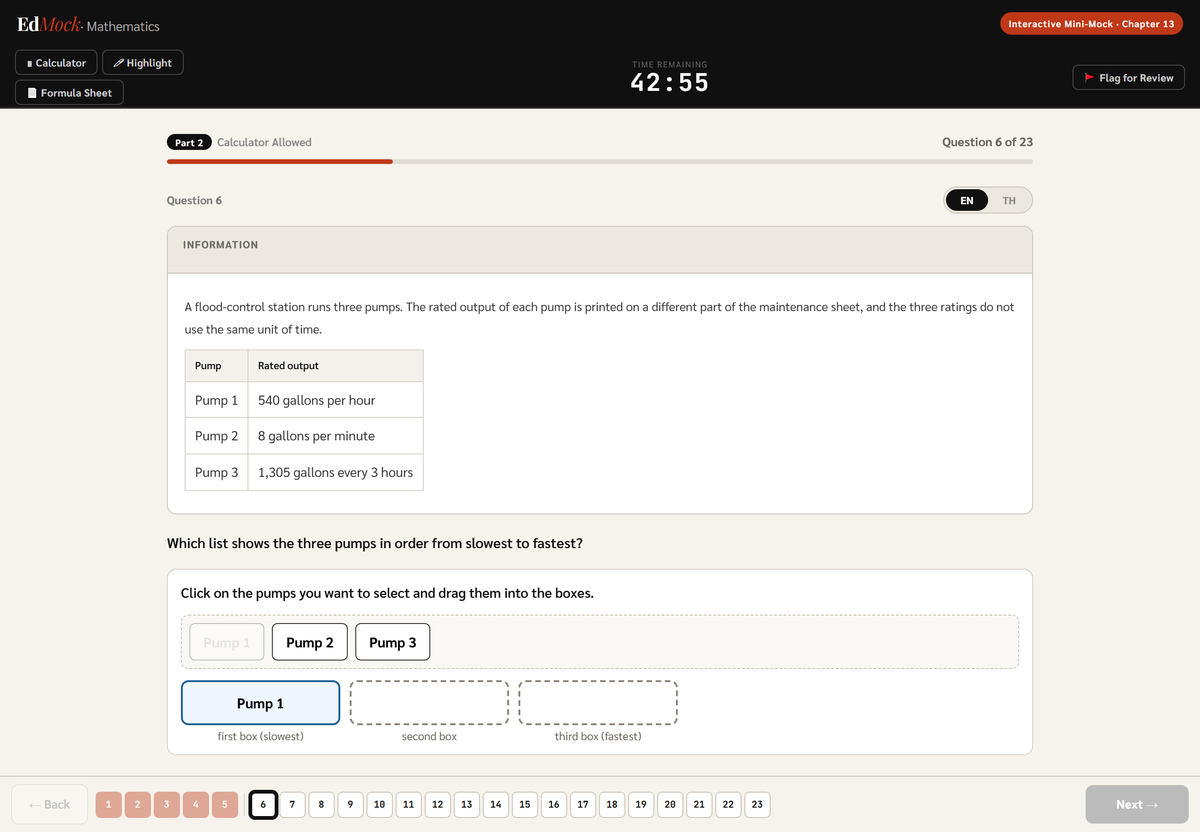Click the 'Rated output' column header

[x=335, y=366]
